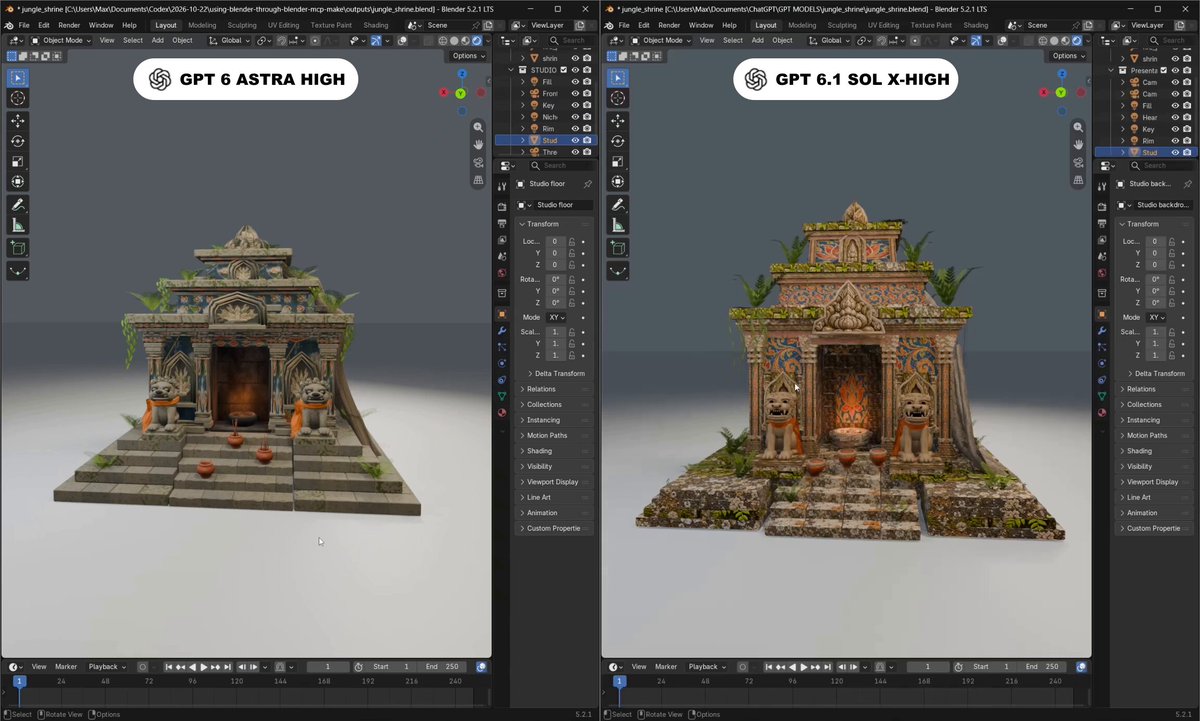The height and width of the screenshot is (721, 1200).
Task: Click outliner search field in left window
Action: tap(573, 41)
